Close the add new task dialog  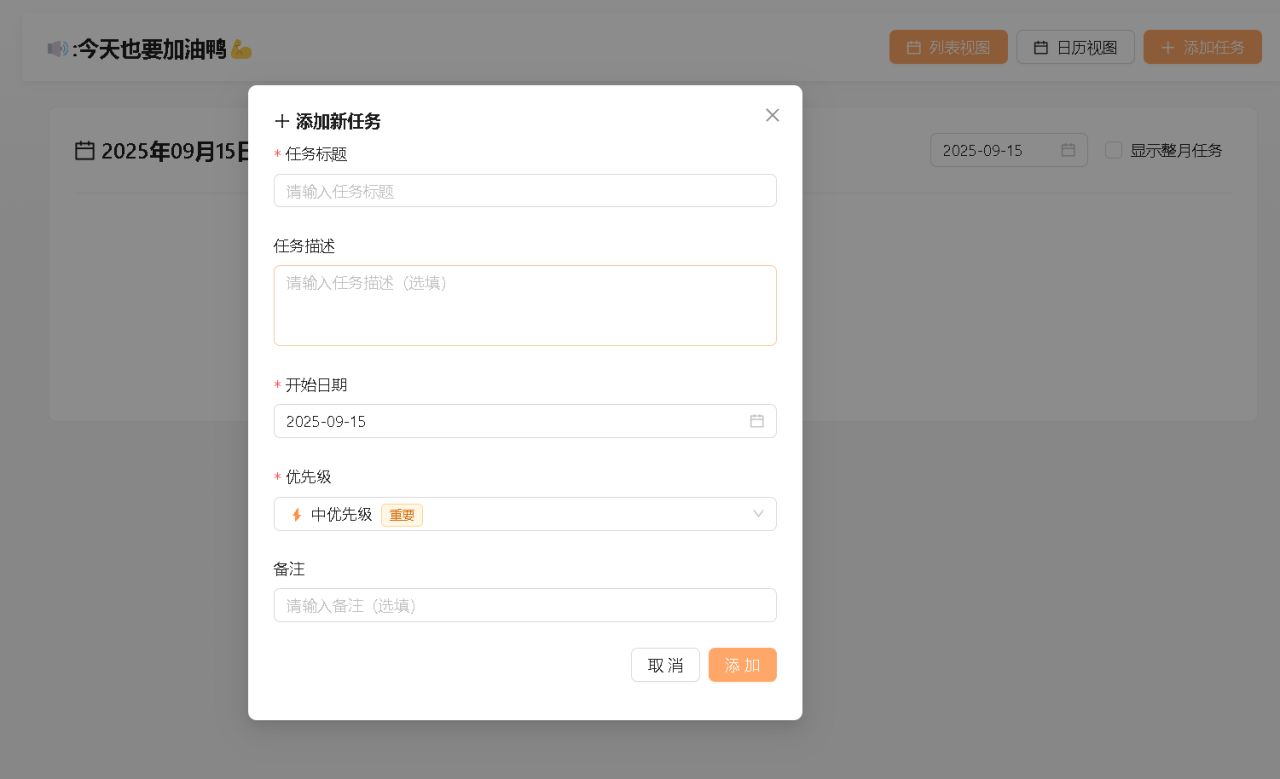coord(772,115)
